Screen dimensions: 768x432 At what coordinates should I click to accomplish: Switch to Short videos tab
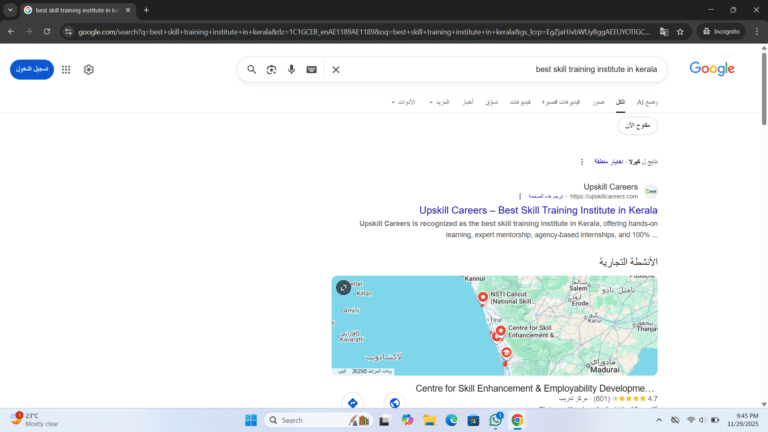click(560, 102)
